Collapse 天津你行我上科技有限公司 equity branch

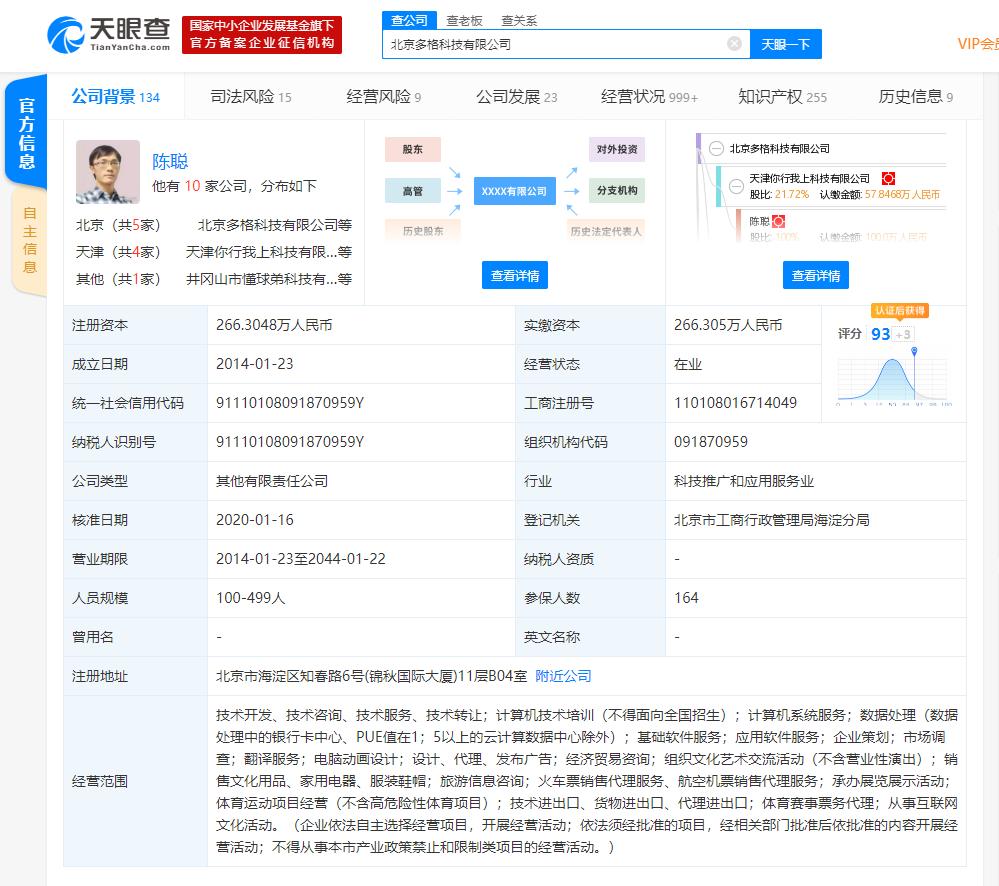click(736, 186)
